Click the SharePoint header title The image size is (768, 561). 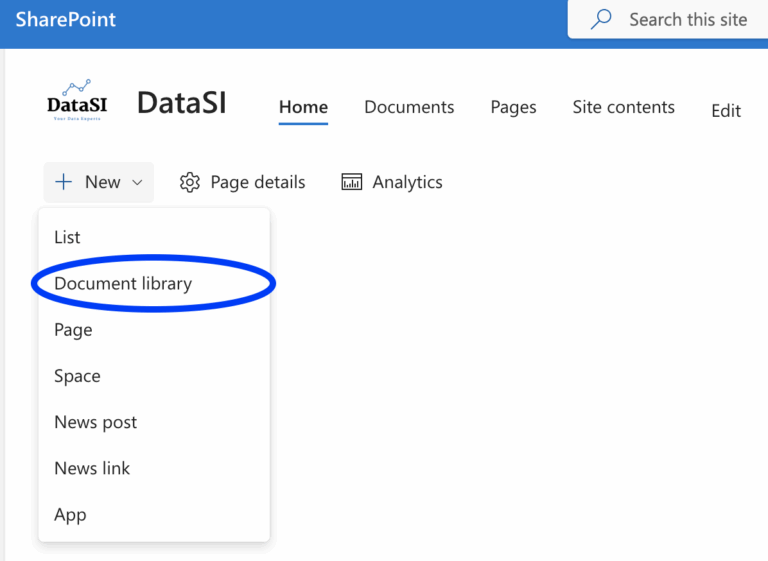(x=66, y=20)
